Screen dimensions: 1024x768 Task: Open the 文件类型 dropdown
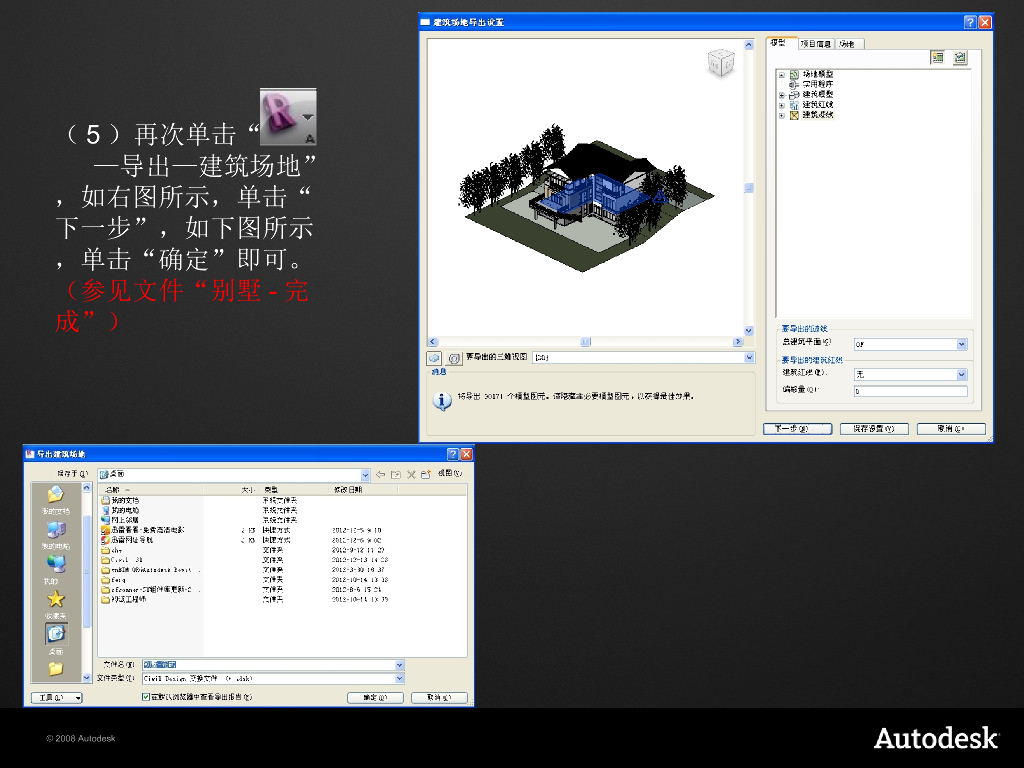[x=400, y=679]
